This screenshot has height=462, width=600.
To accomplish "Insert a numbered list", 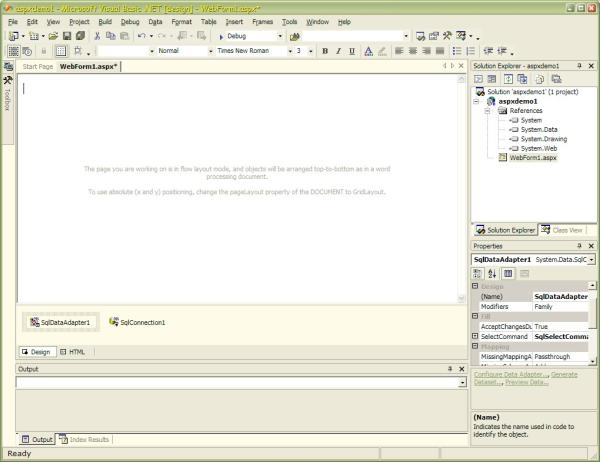I will [471, 51].
